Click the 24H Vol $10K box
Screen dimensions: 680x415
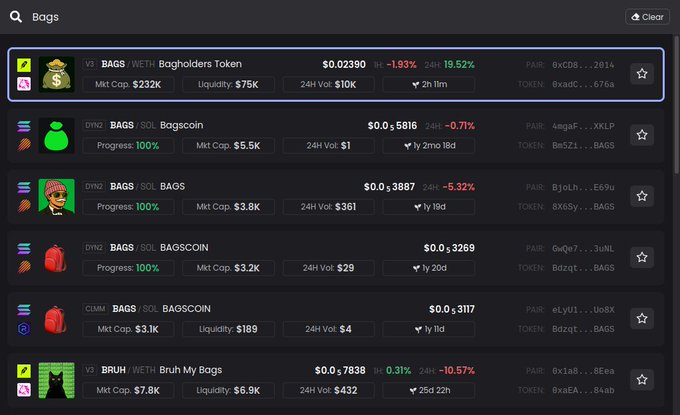[x=328, y=84]
